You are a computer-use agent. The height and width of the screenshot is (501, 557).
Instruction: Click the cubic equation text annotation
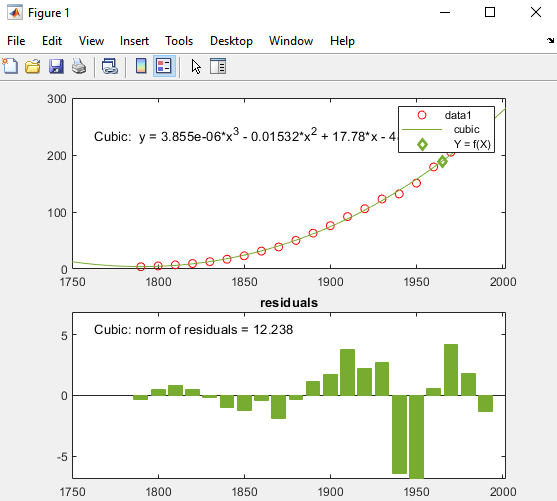coord(246,136)
